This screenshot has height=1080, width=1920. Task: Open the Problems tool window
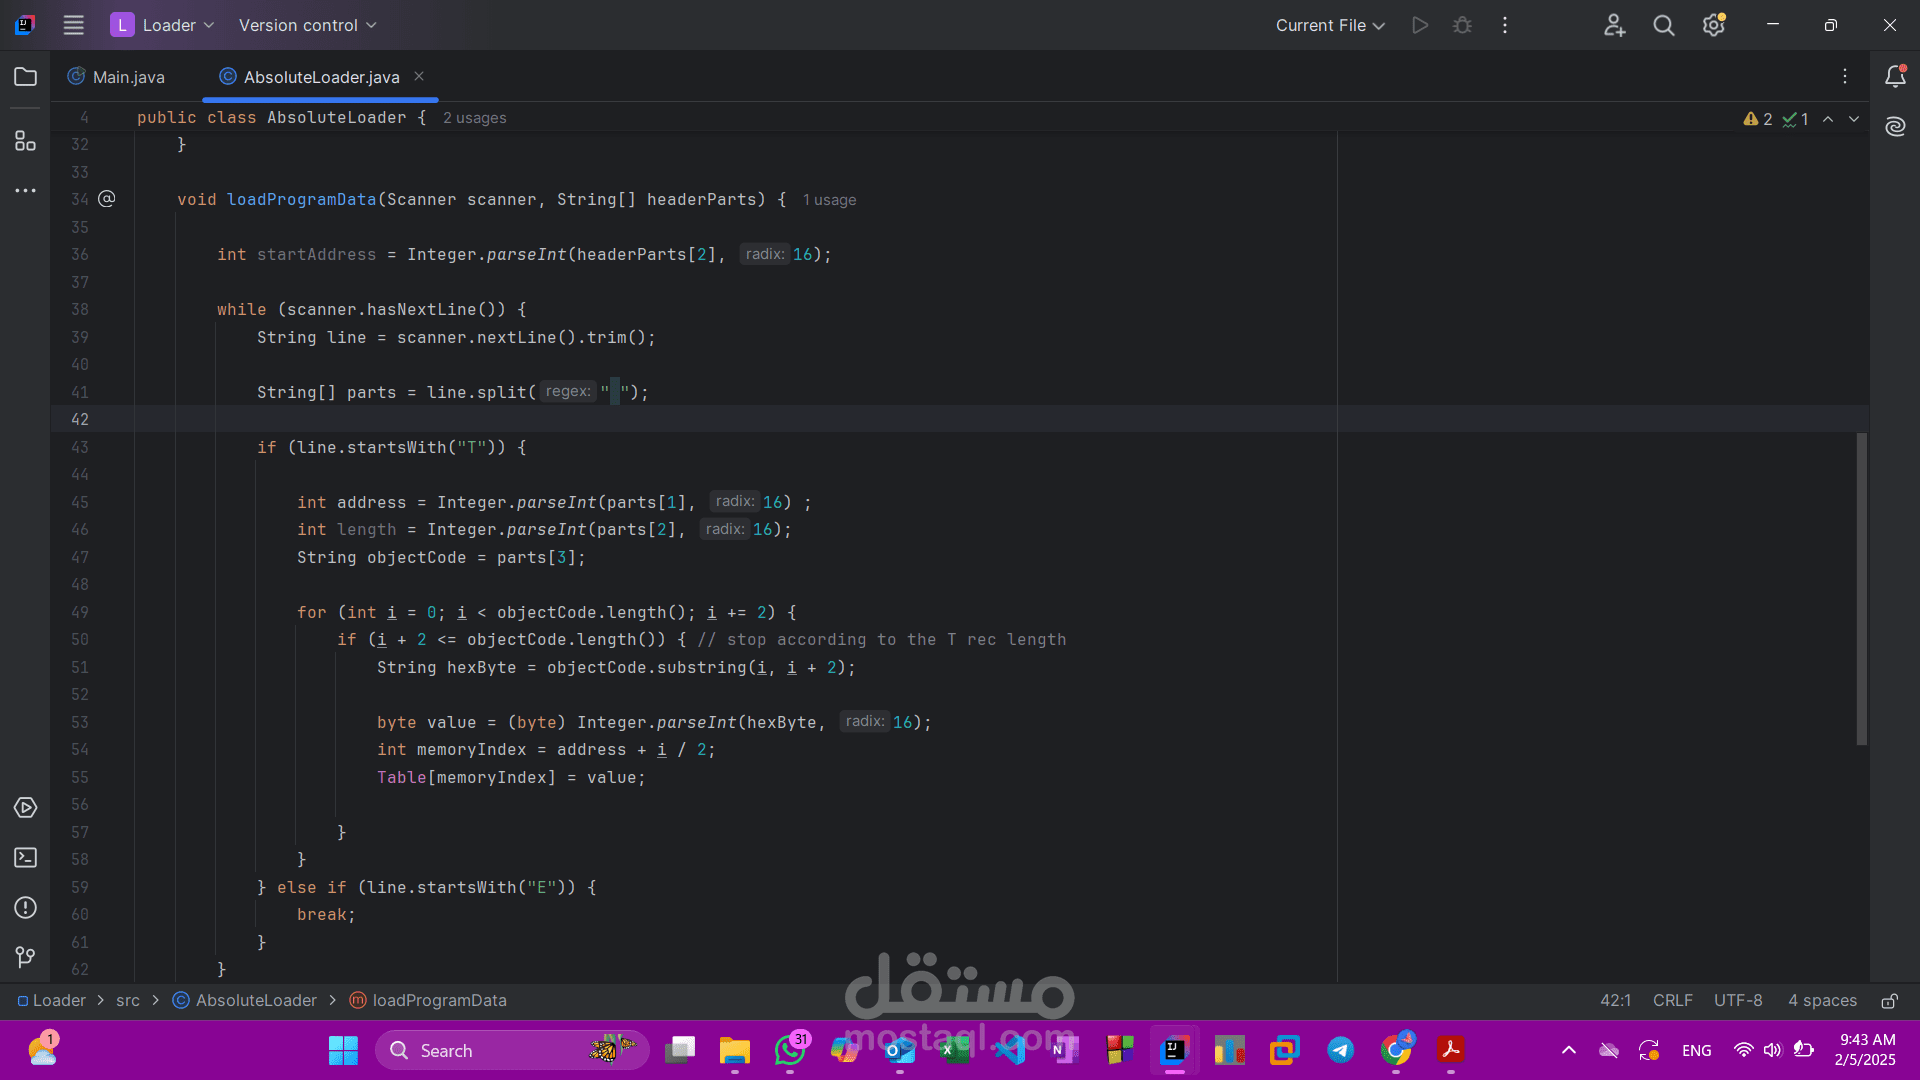pyautogui.click(x=26, y=908)
